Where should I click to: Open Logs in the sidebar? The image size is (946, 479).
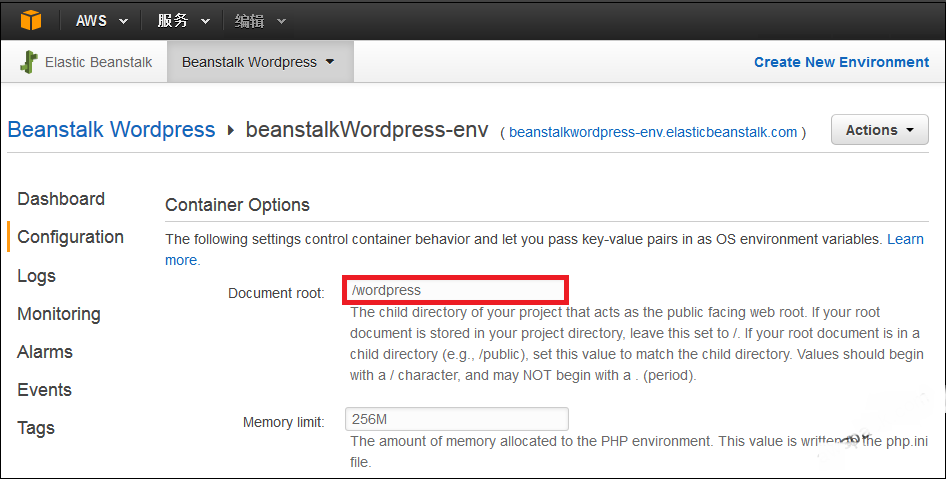click(36, 276)
